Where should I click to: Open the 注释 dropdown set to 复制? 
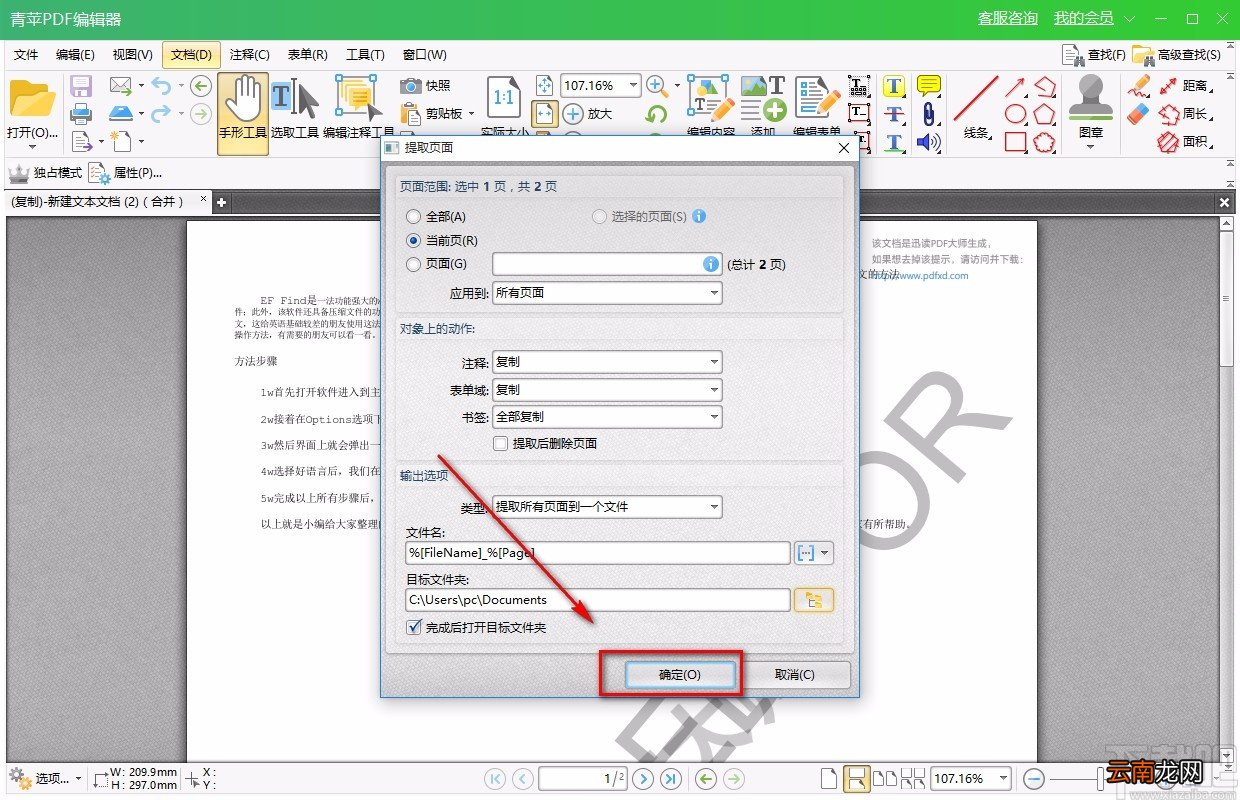point(607,362)
